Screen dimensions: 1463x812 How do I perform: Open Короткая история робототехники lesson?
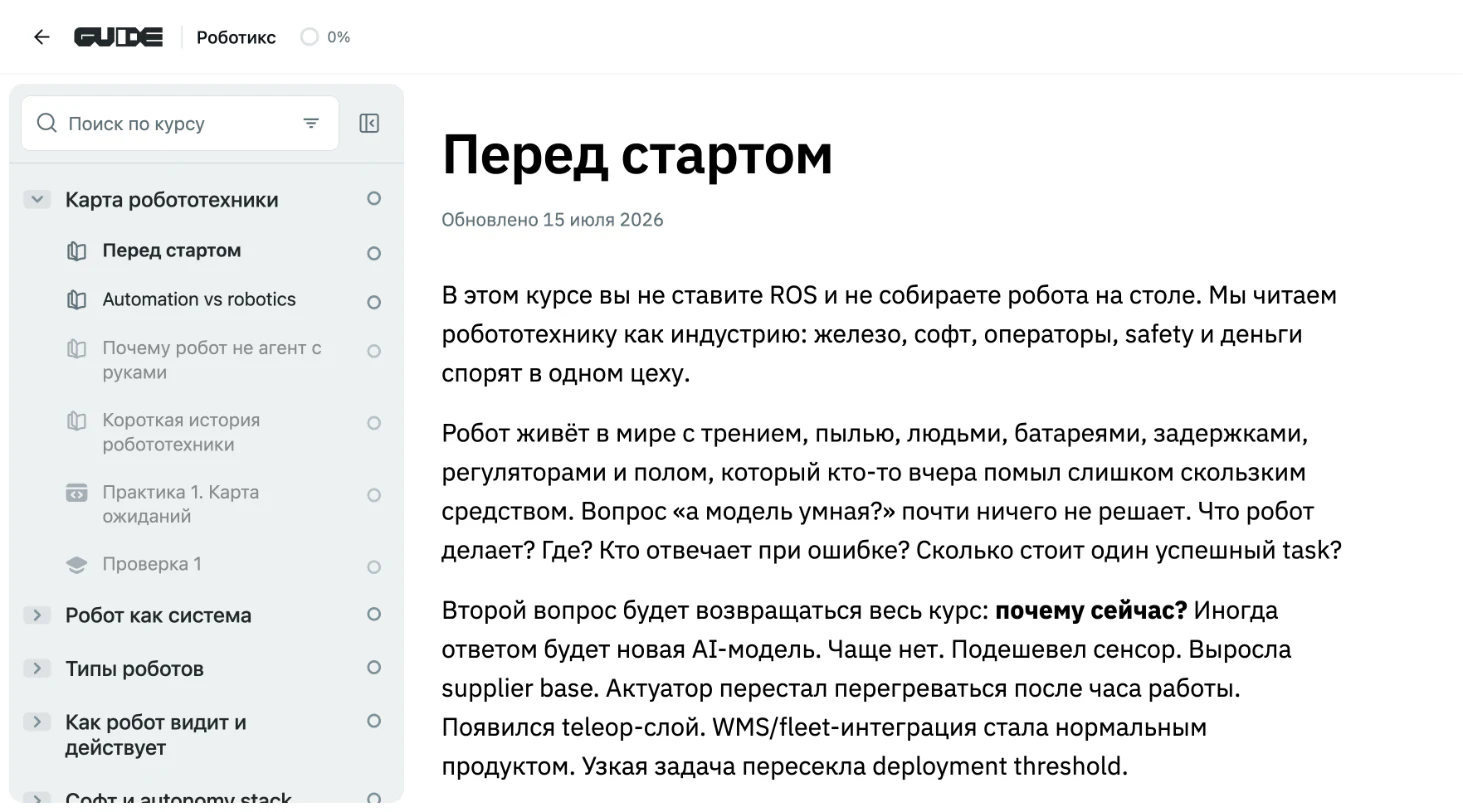tap(181, 432)
